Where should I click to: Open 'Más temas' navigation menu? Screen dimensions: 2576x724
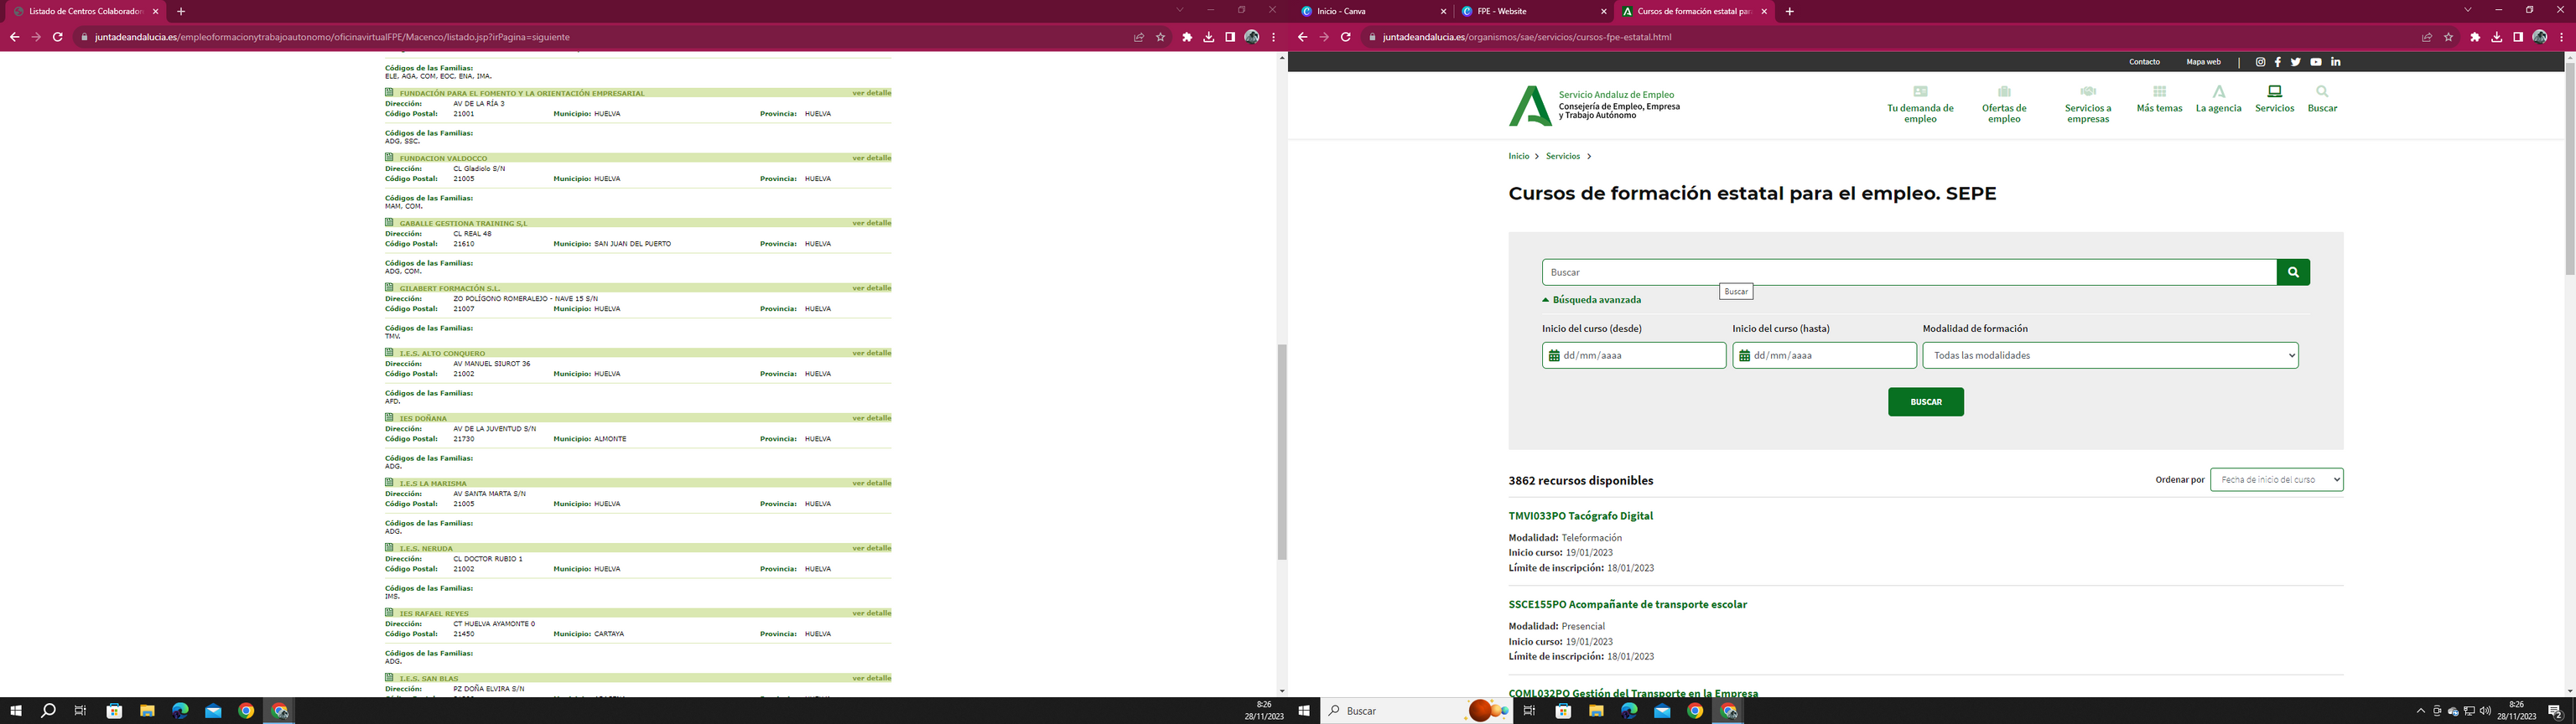tap(2159, 99)
